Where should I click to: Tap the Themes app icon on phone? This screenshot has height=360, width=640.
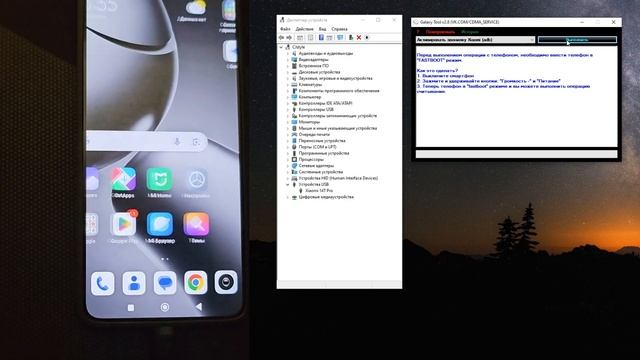(x=196, y=224)
